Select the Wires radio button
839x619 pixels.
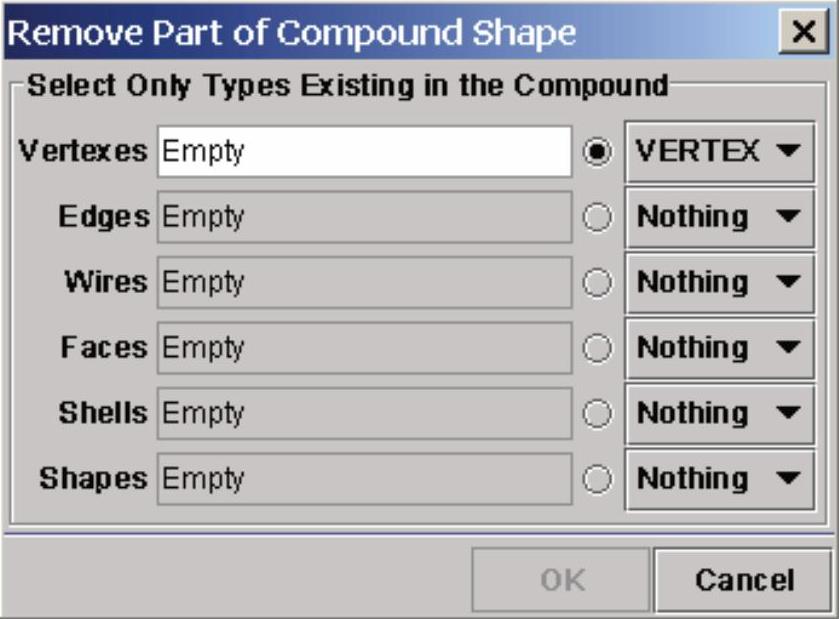point(597,283)
